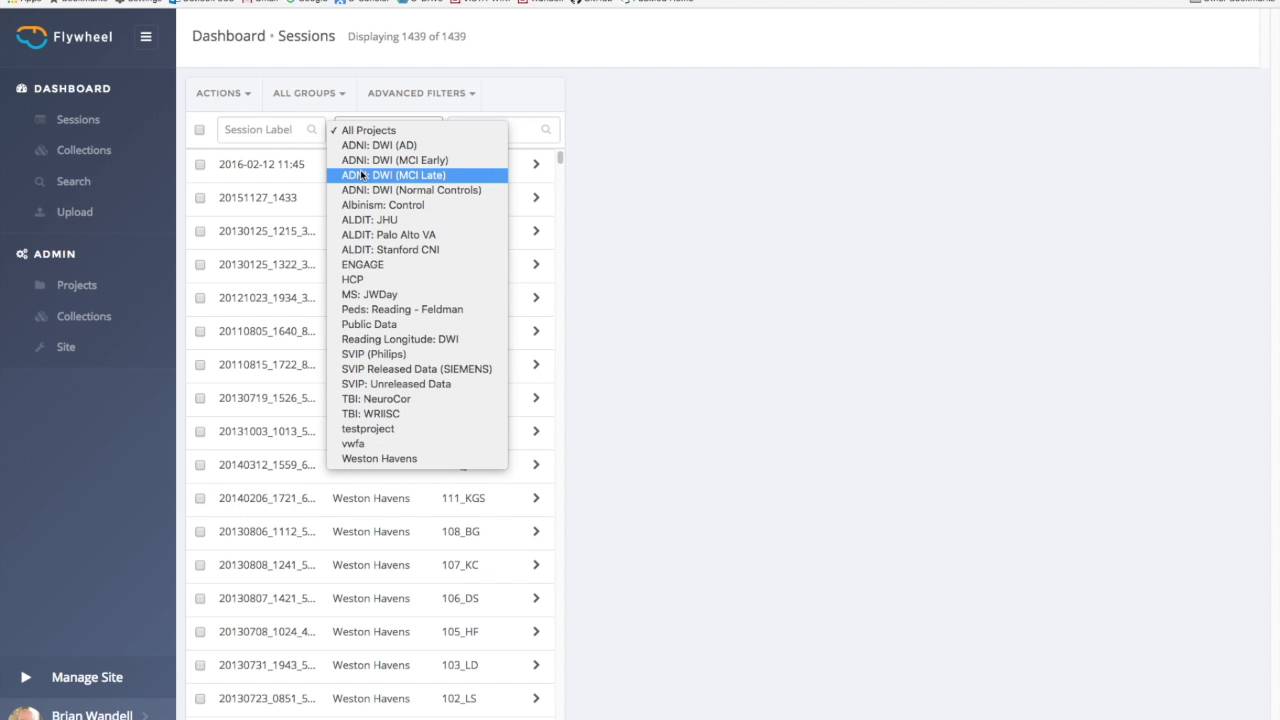
Task: Focus the Session Label filter field
Action: (x=271, y=130)
